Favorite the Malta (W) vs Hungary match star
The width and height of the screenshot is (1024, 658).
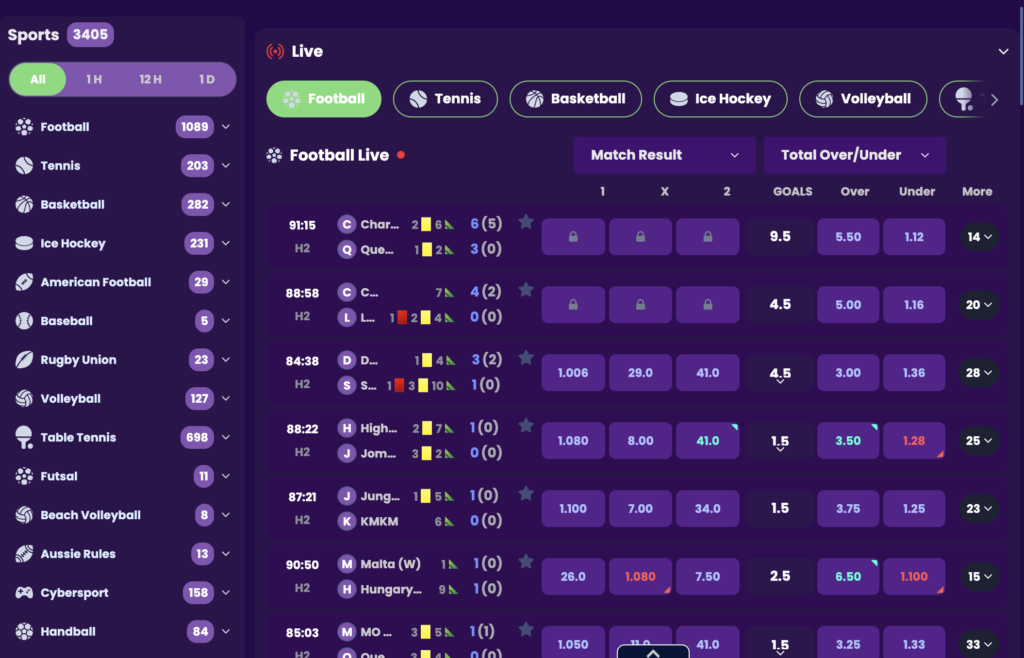(x=526, y=561)
